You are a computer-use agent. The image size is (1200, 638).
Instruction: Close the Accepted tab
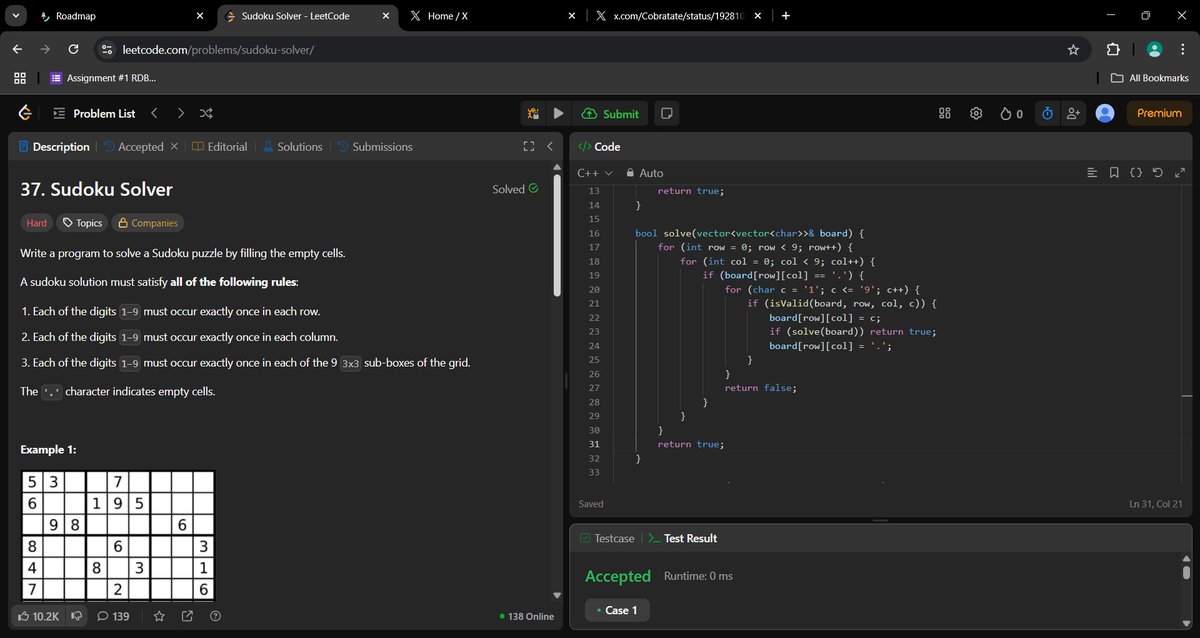(174, 146)
